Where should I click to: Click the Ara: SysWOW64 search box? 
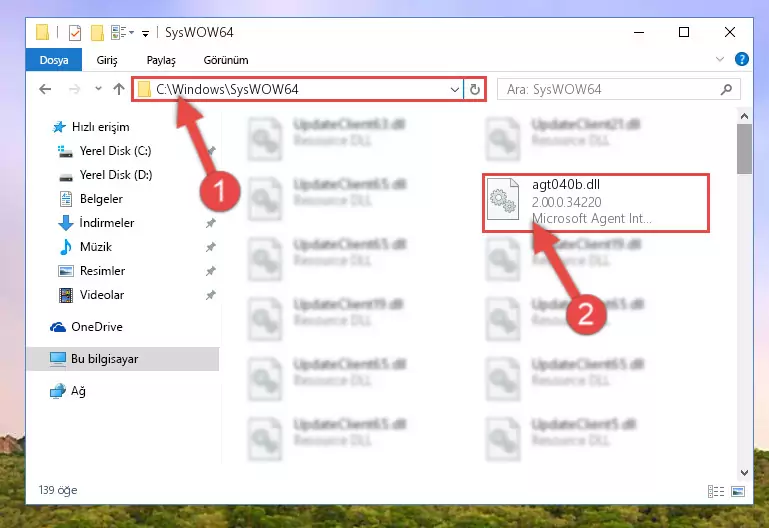tap(618, 89)
